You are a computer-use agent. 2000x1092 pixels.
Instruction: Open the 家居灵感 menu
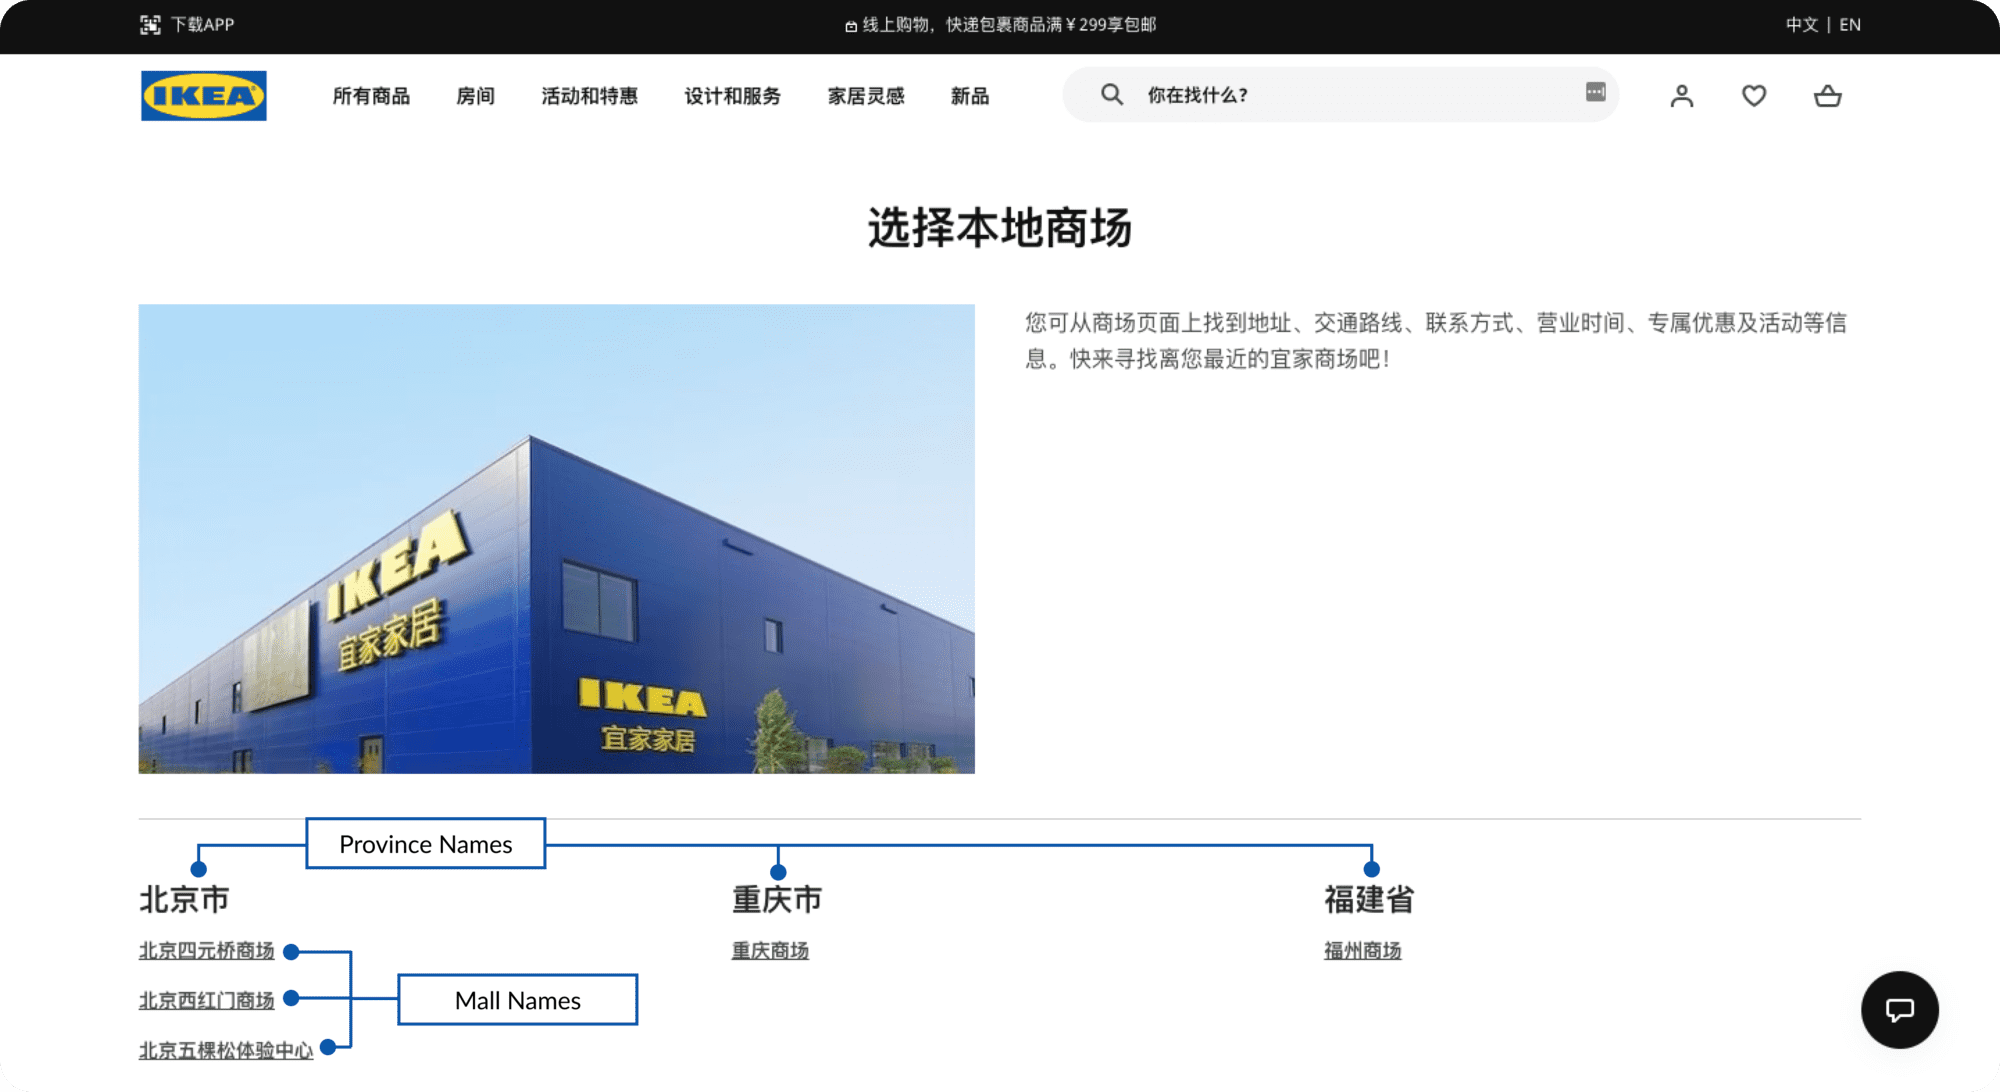tap(866, 96)
